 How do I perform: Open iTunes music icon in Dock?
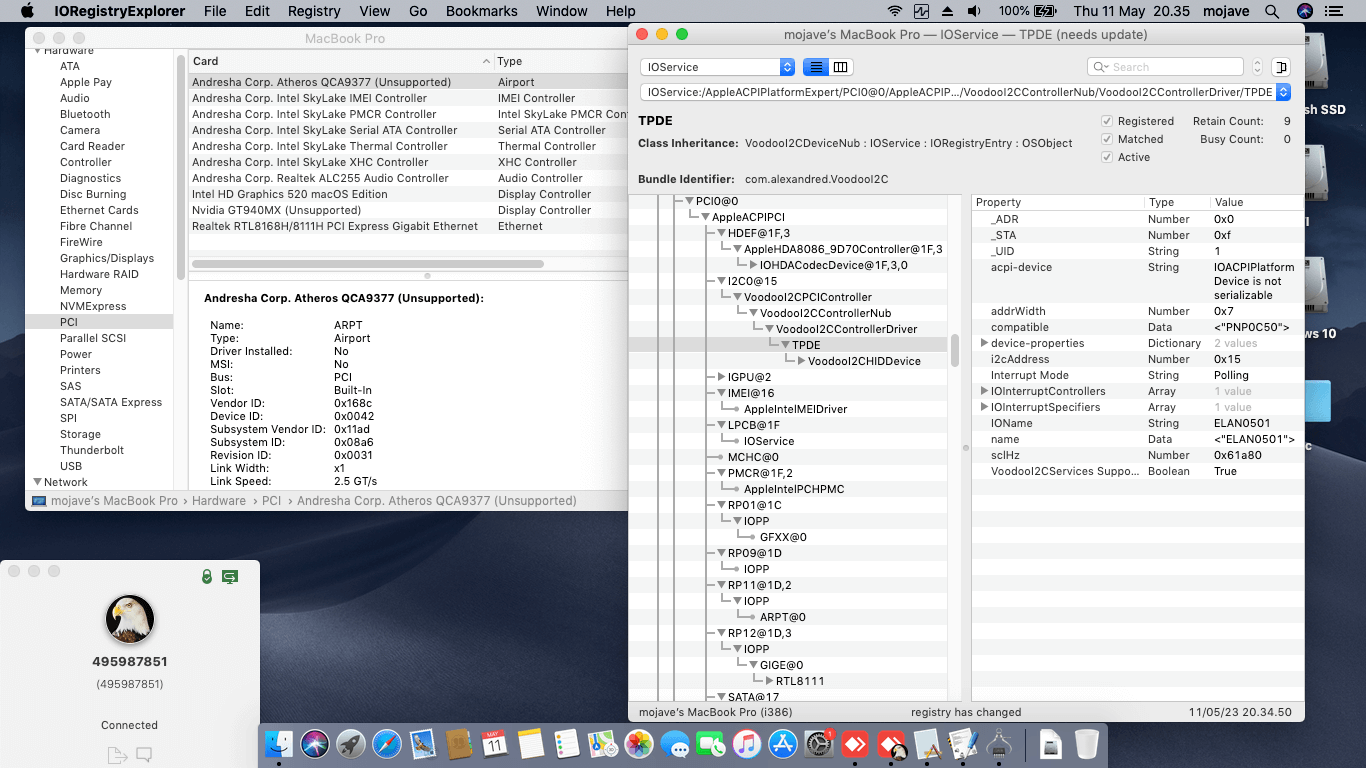pyautogui.click(x=747, y=744)
